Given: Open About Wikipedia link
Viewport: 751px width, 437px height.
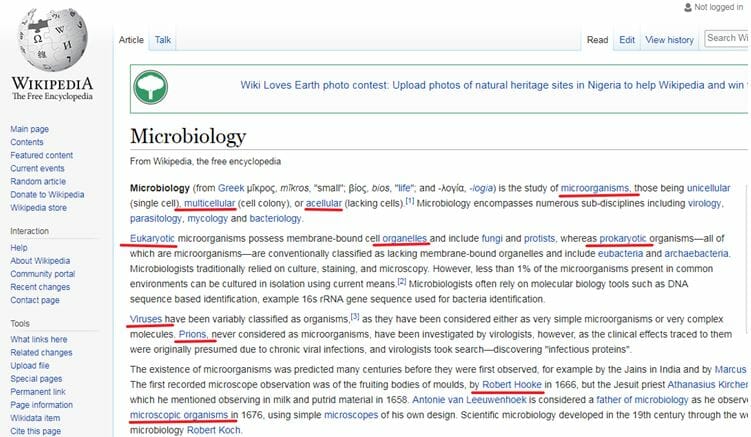Looking at the screenshot, I should pyautogui.click(x=40, y=261).
